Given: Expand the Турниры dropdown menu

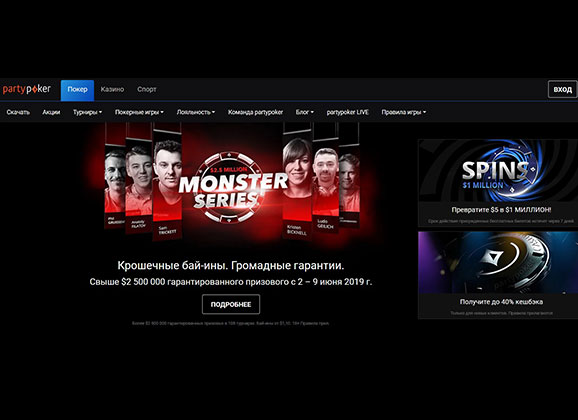Looking at the screenshot, I should tap(87, 112).
